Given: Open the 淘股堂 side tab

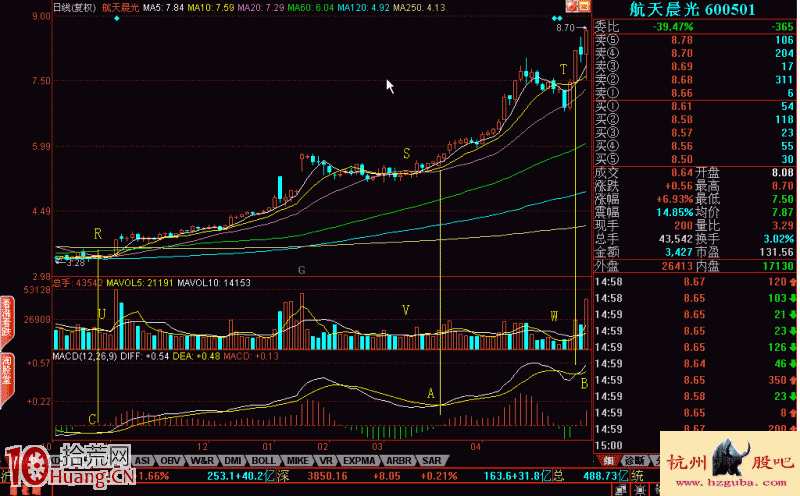Looking at the screenshot, I should click(x=6, y=378).
